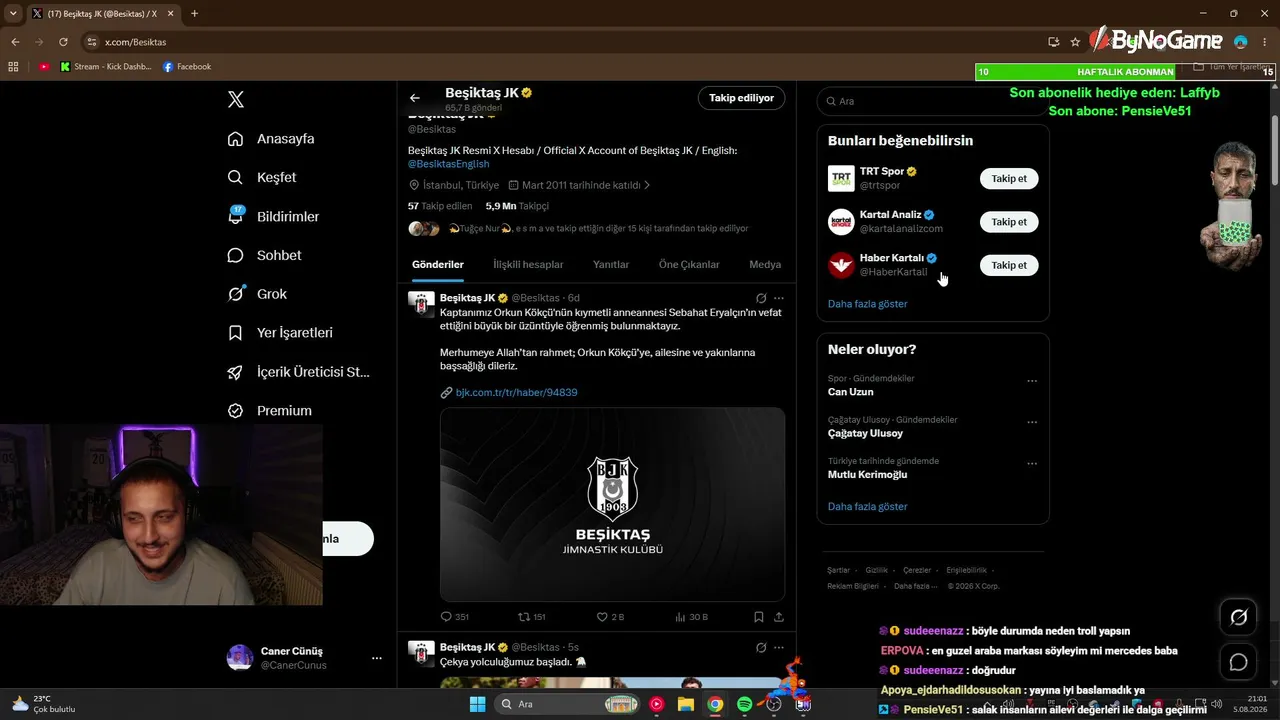Expand the Chrome tab search dropdown
The width and height of the screenshot is (1280, 720).
13,13
